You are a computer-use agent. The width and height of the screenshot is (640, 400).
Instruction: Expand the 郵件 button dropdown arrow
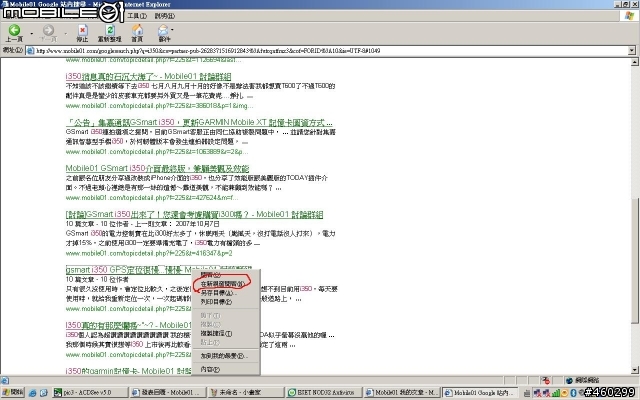coord(173,29)
